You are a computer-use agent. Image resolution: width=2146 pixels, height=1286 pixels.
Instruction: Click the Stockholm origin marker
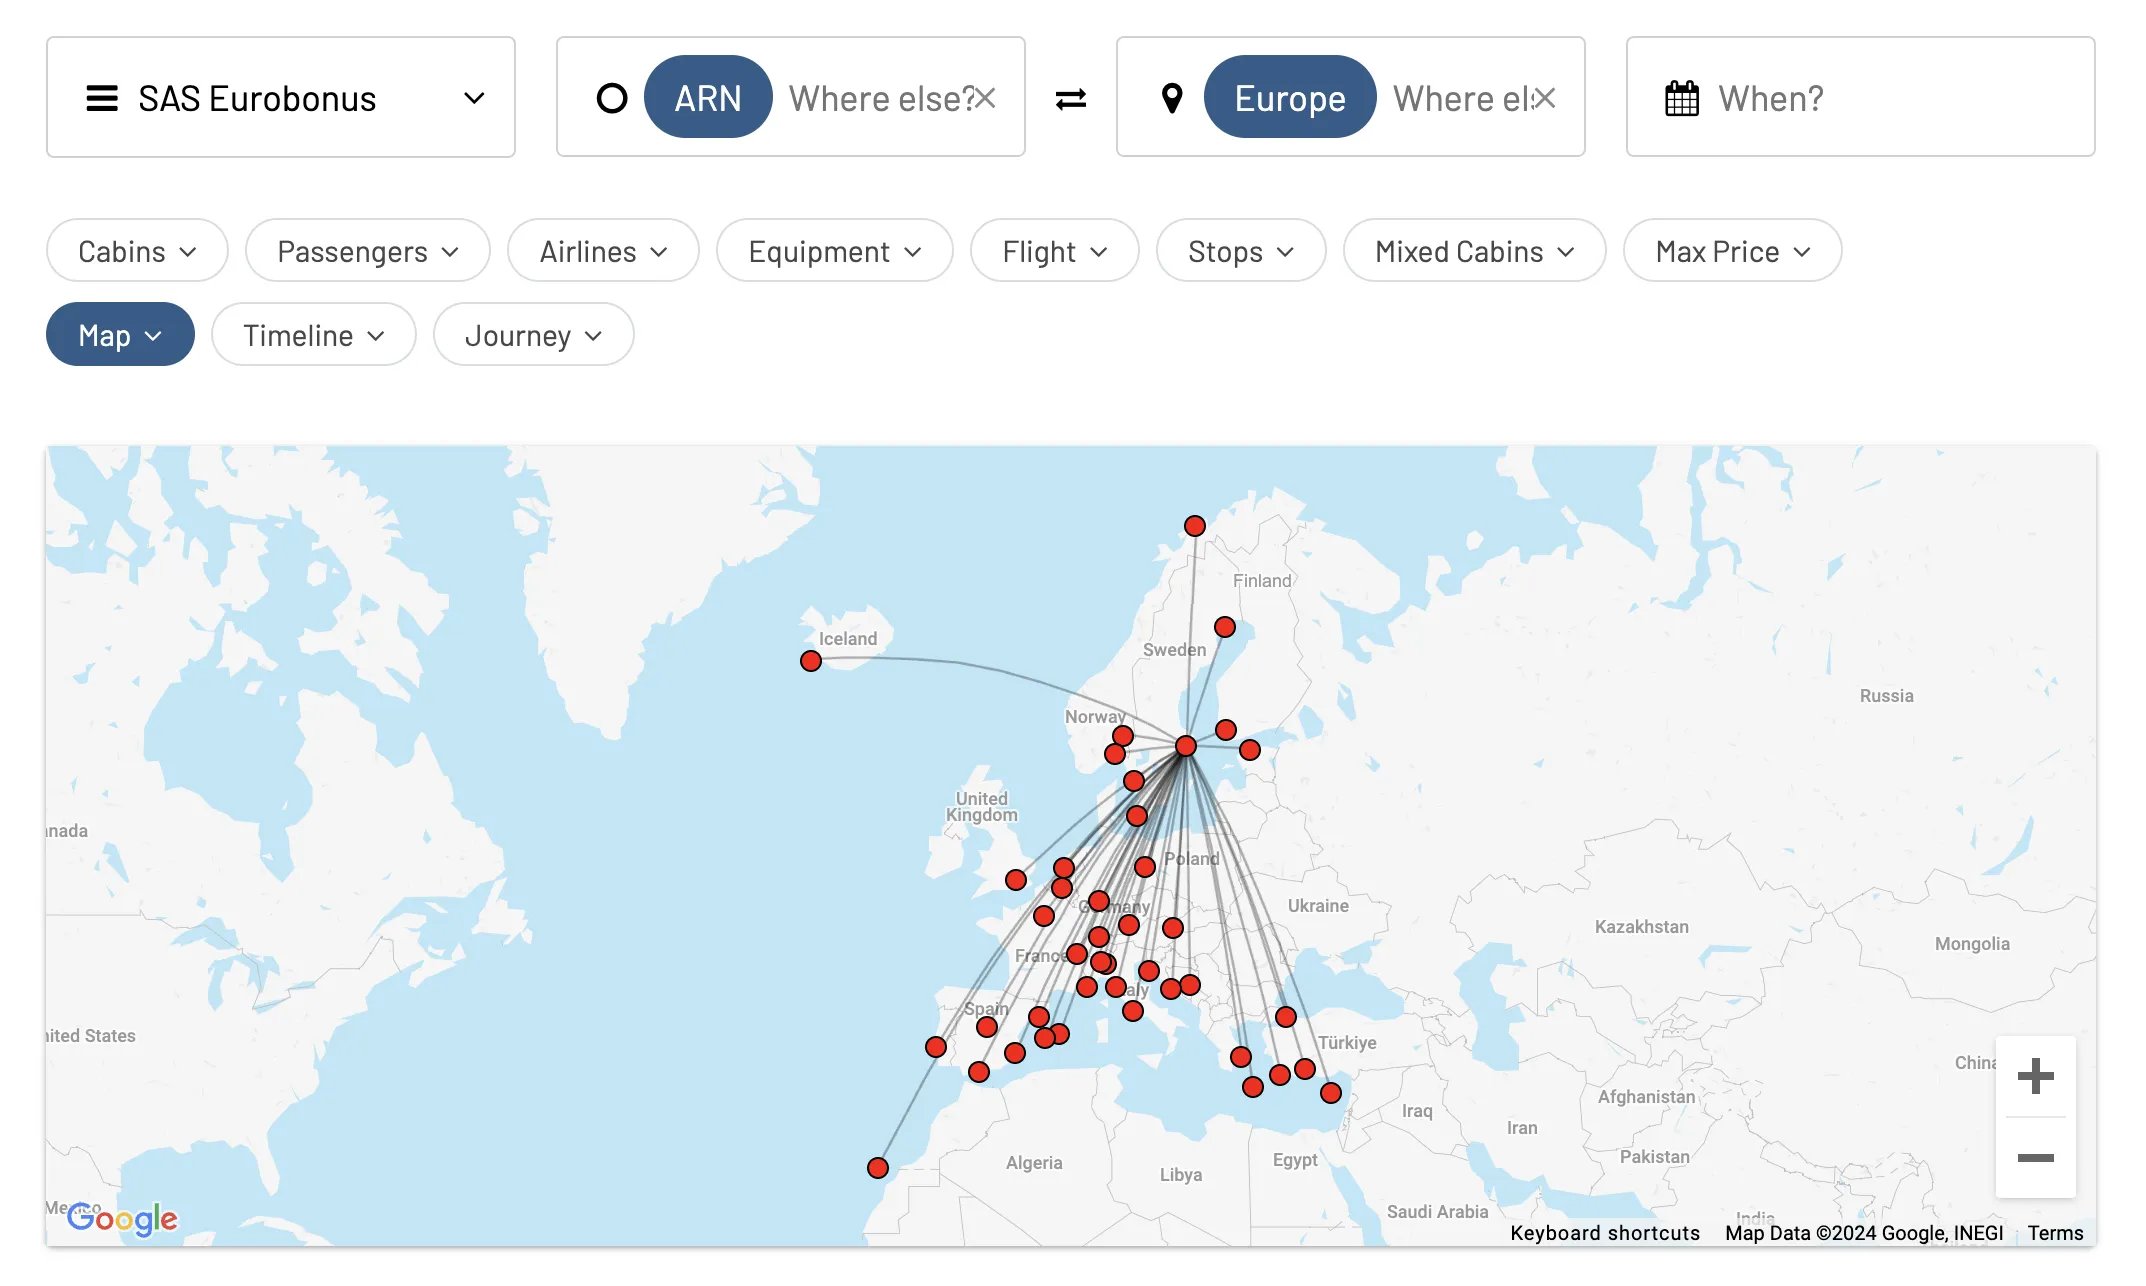tap(1186, 746)
